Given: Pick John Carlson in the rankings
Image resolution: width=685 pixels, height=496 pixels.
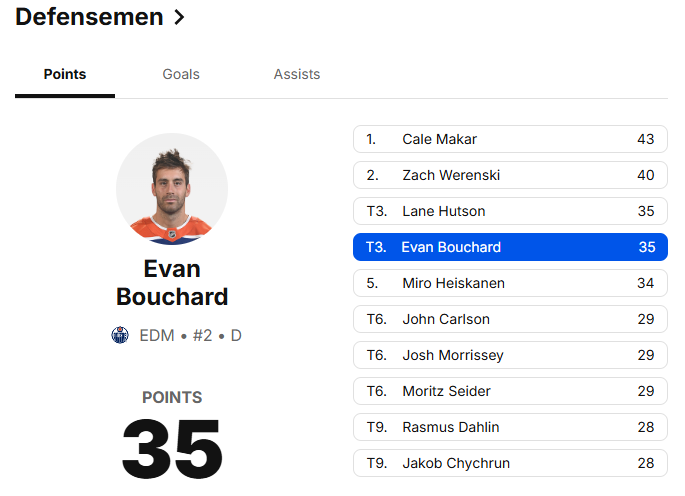Looking at the screenshot, I should pos(510,319).
